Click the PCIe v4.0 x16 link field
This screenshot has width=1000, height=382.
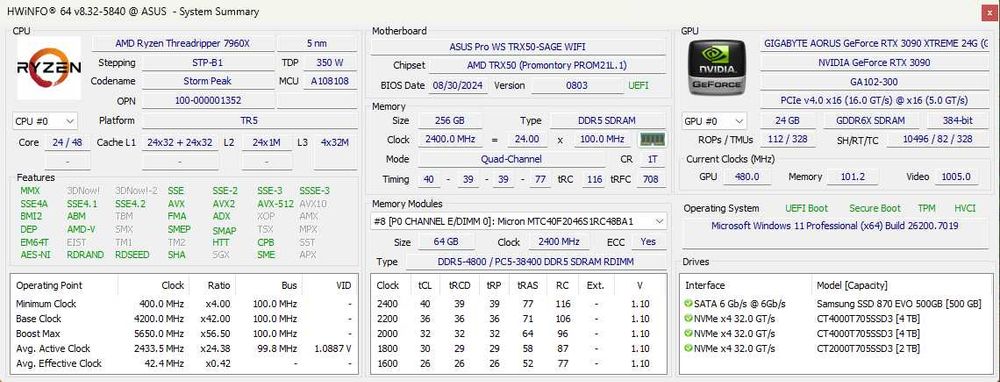point(874,101)
